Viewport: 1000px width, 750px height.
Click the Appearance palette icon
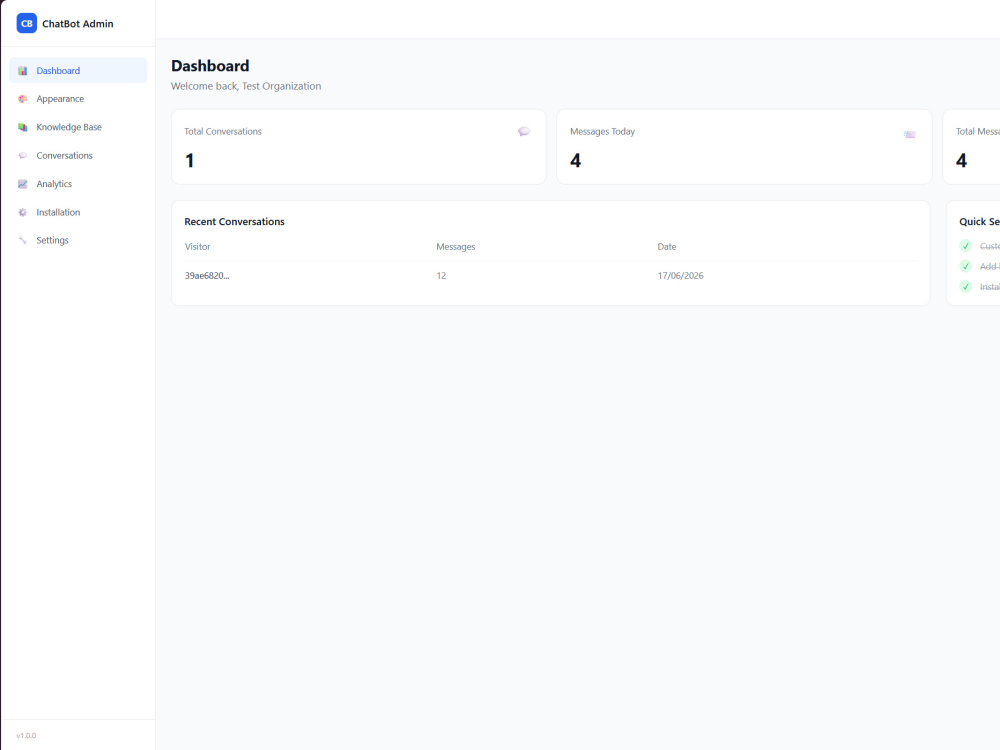click(22, 99)
